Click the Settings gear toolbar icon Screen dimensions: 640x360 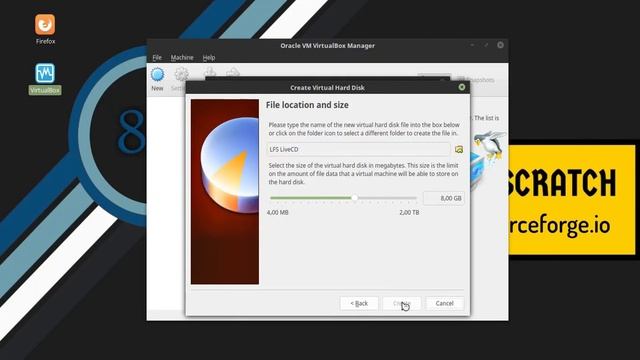pos(182,75)
